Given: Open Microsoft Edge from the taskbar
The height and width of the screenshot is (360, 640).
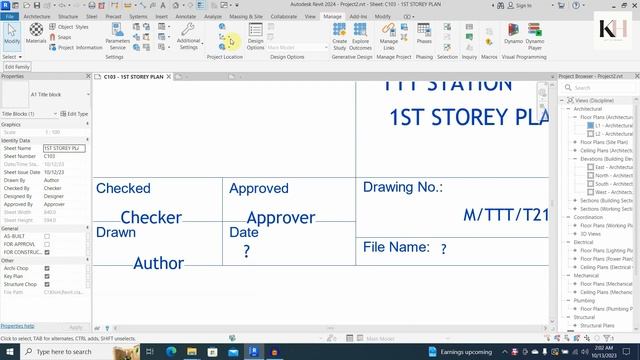Looking at the screenshot, I should tap(171, 351).
